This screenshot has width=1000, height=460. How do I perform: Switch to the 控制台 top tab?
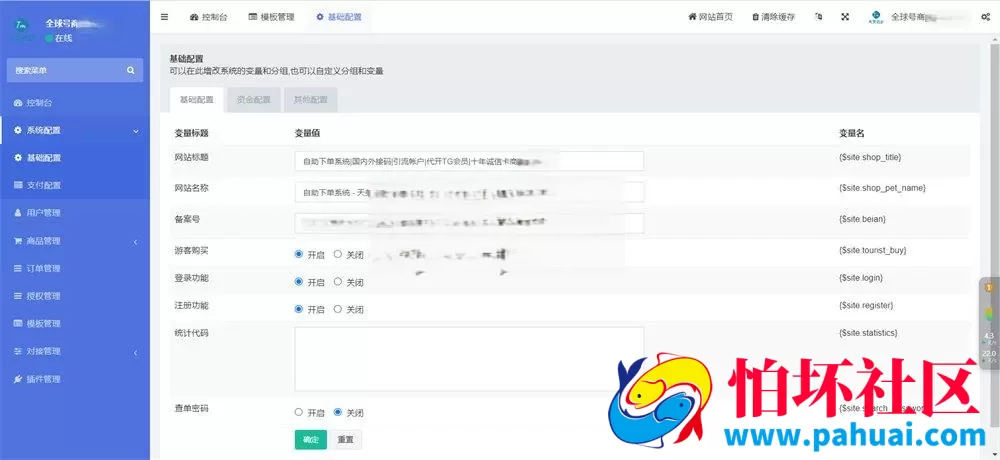[209, 17]
